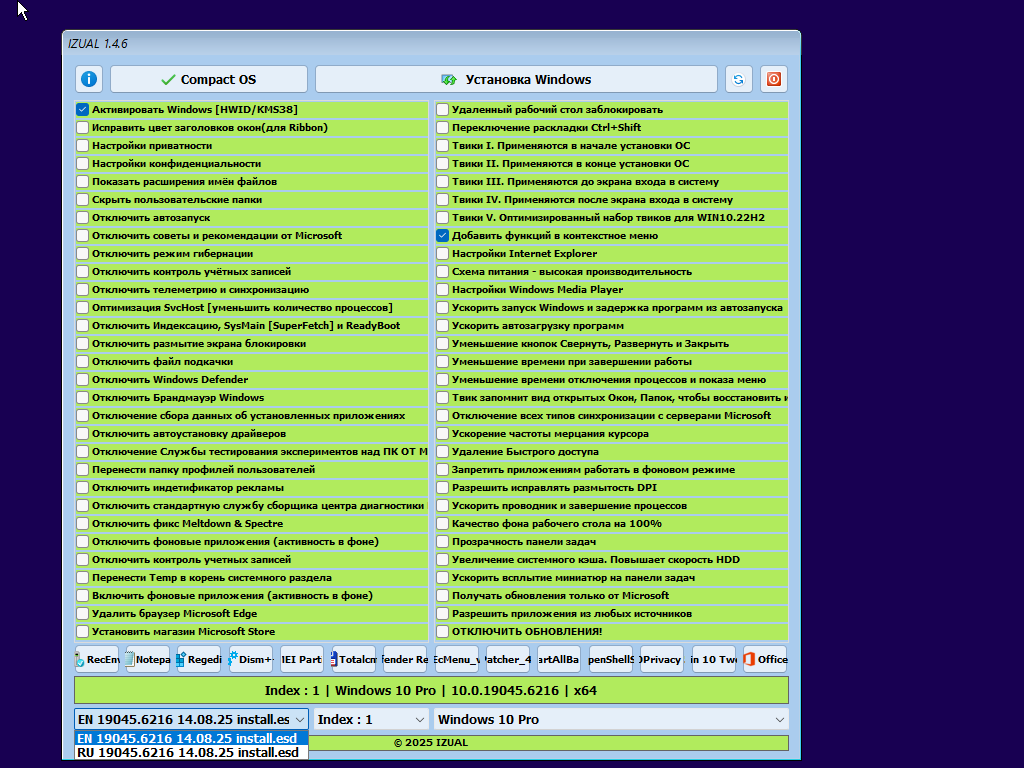Check Удалить браузер Microsoft Edge
The height and width of the screenshot is (768, 1024).
[82, 614]
